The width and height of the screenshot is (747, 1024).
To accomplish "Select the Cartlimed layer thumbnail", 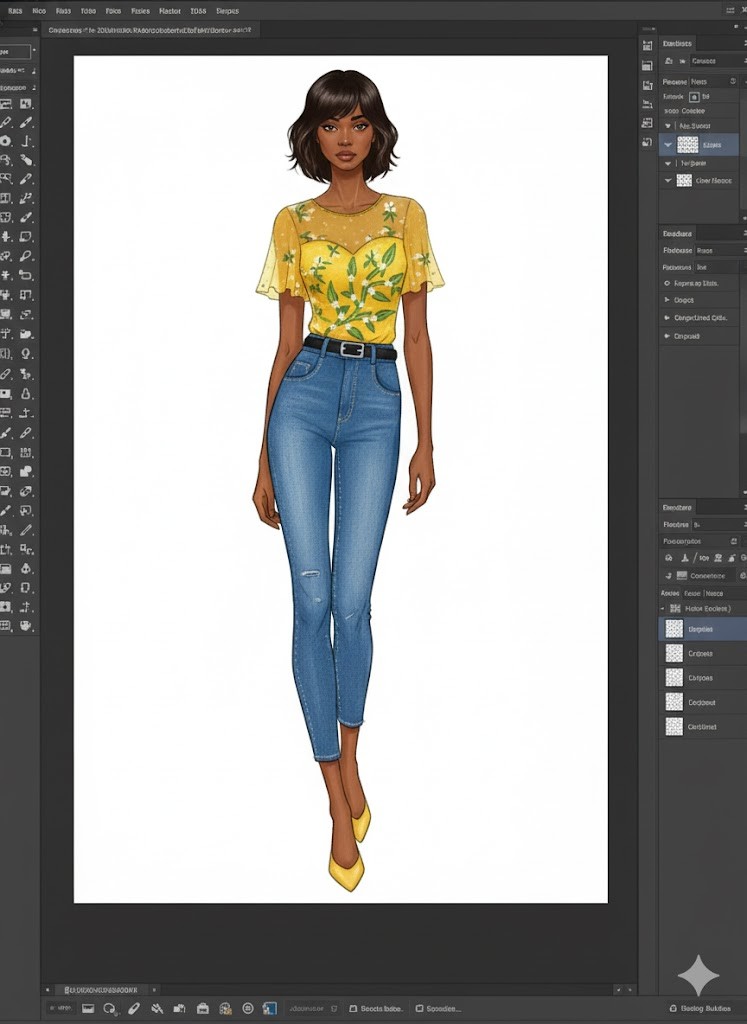I will (674, 727).
